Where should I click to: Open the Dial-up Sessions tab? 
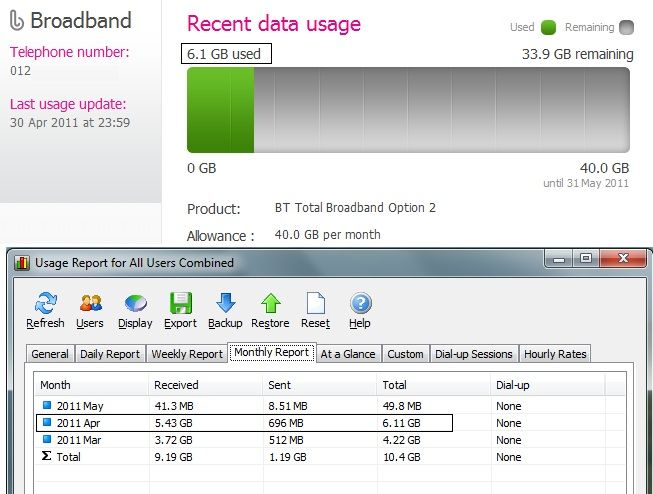(474, 354)
